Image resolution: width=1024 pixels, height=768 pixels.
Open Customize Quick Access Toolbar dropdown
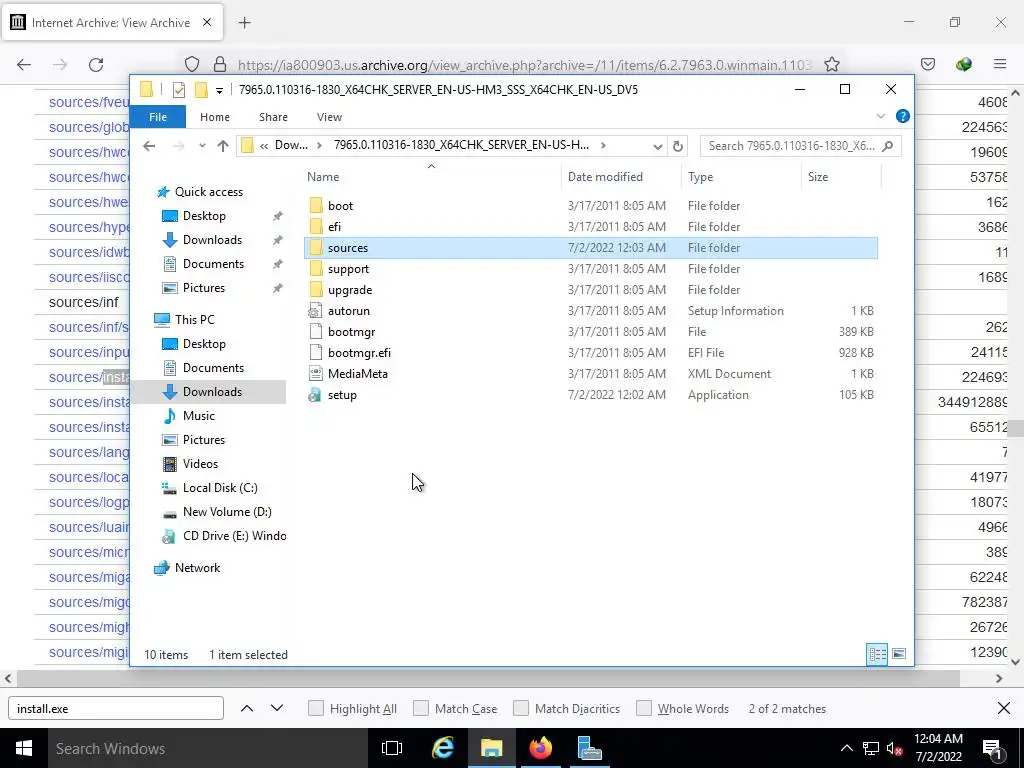(x=219, y=91)
